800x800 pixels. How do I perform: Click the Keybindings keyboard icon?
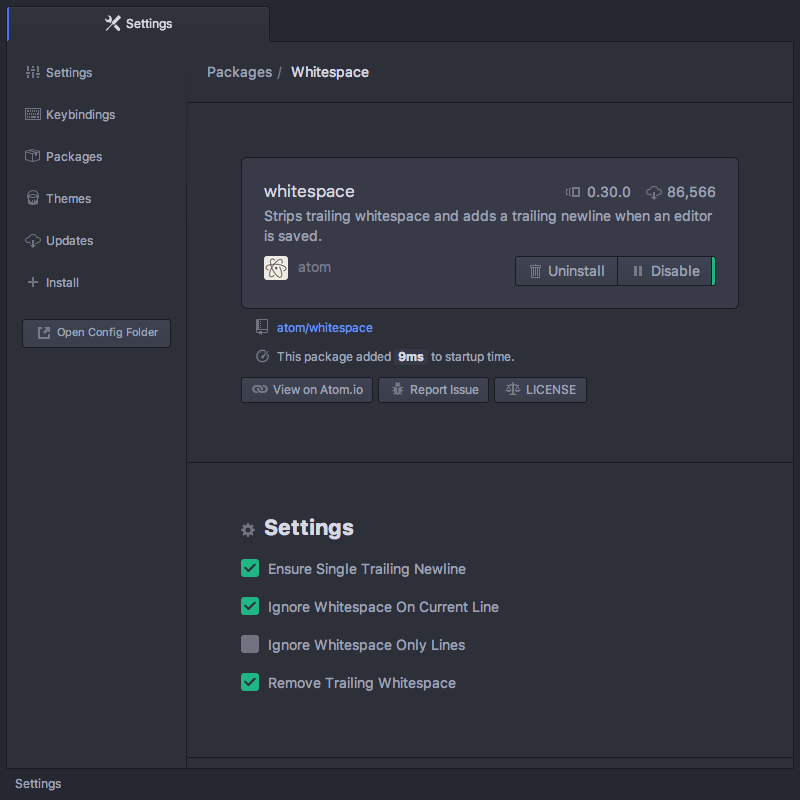pos(33,114)
